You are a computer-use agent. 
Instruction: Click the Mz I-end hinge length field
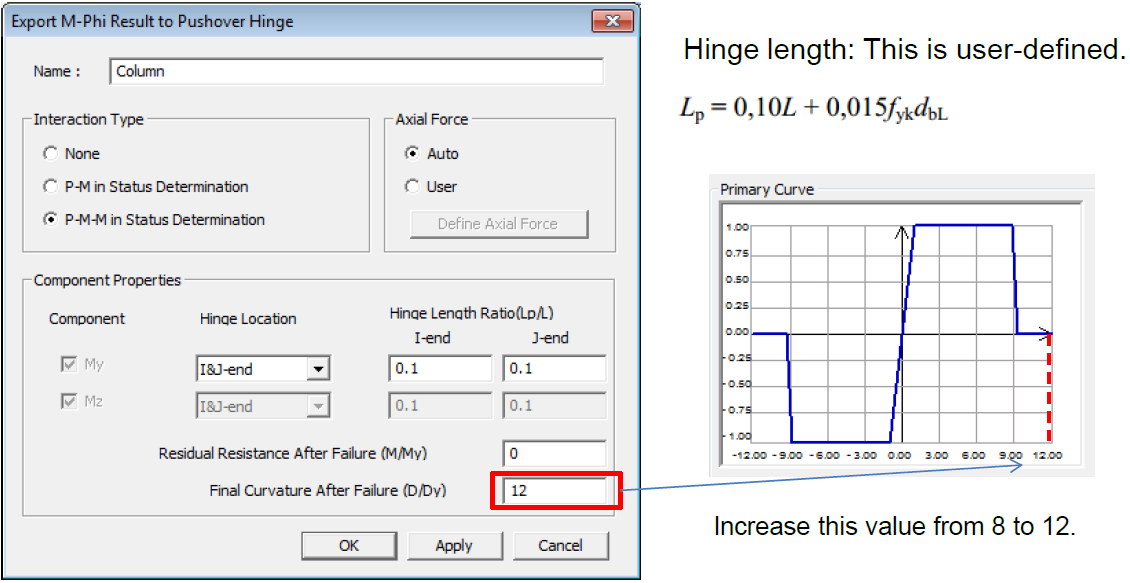pyautogui.click(x=439, y=406)
